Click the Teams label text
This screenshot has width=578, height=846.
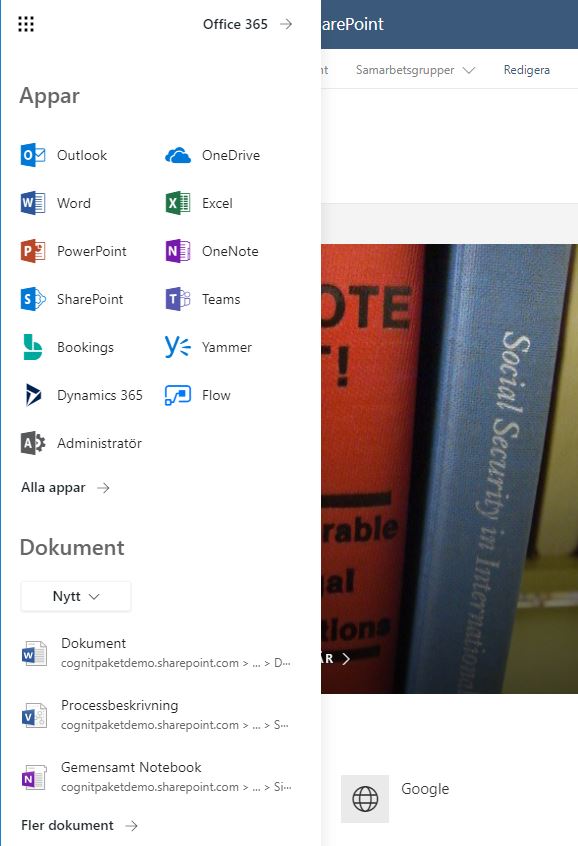click(x=221, y=299)
